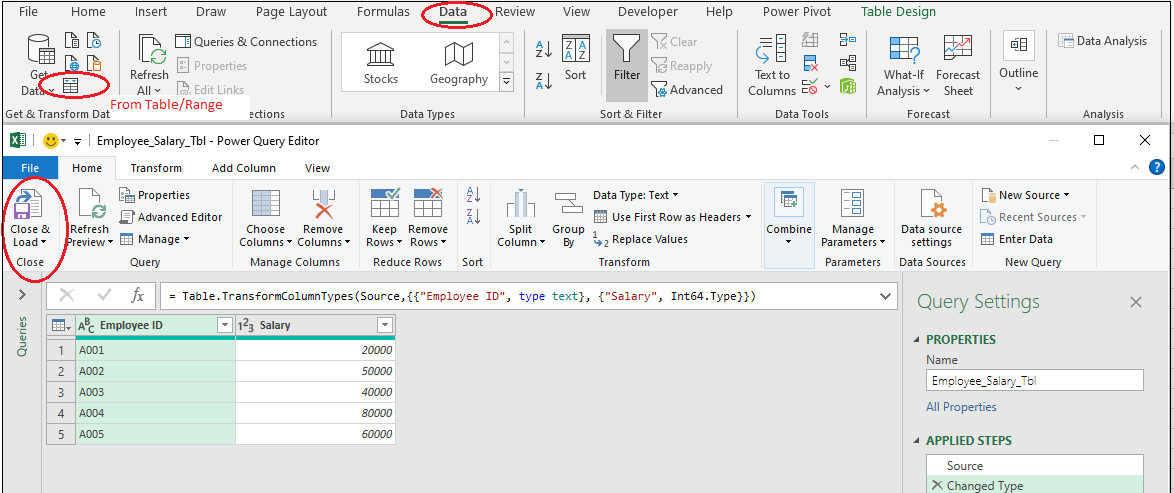Expand the Queries pane

tap(22, 296)
